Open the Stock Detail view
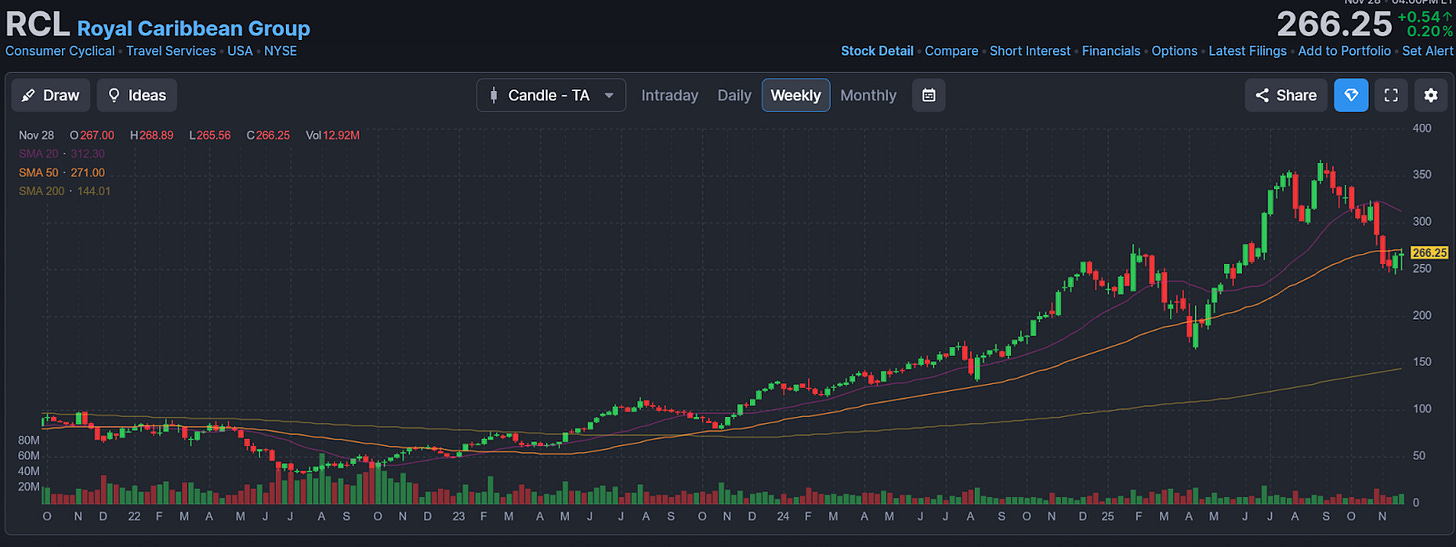The image size is (1456, 547). tap(877, 51)
